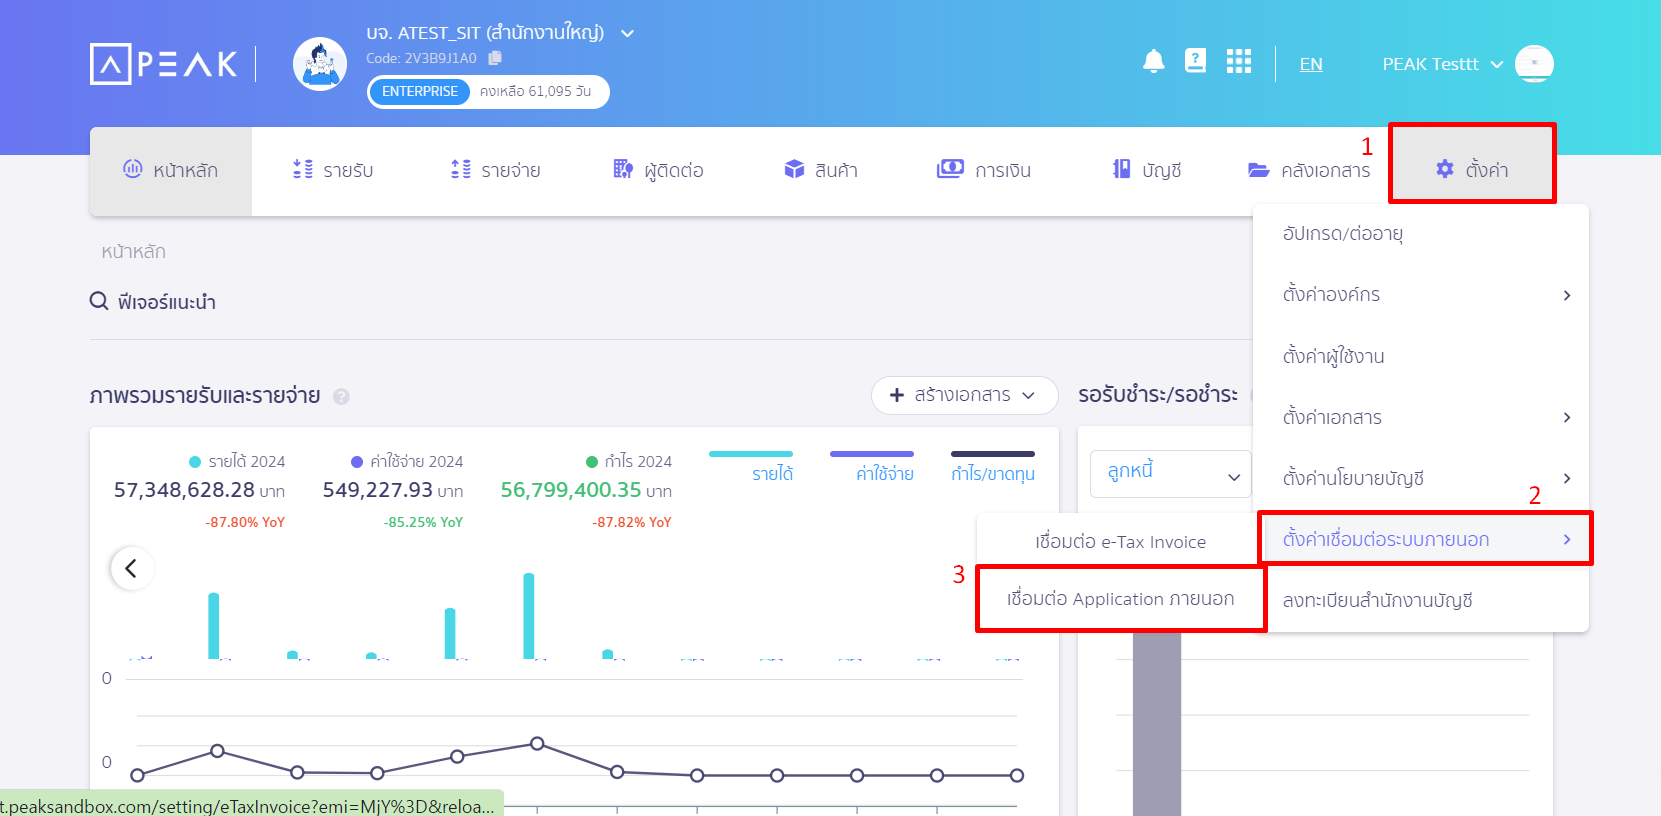Click the expense list icon beside รายจ่าย
The height and width of the screenshot is (816, 1661).
click(x=460, y=169)
